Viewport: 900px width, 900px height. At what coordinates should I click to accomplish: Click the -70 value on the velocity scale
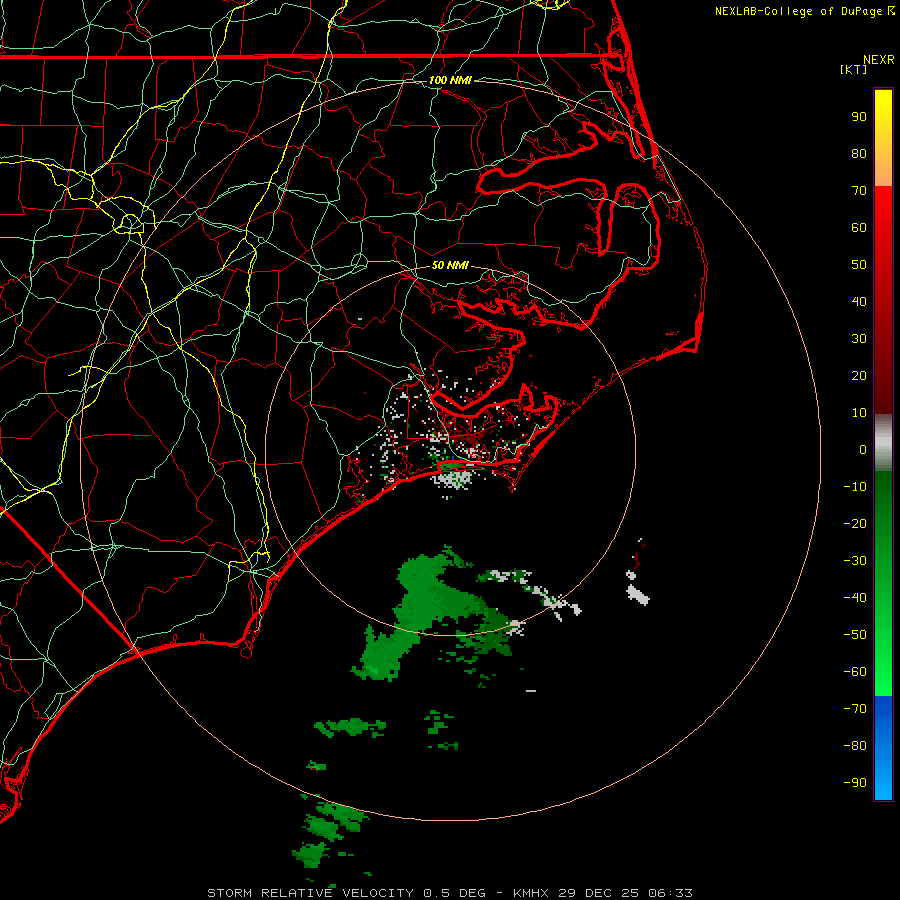(x=855, y=709)
